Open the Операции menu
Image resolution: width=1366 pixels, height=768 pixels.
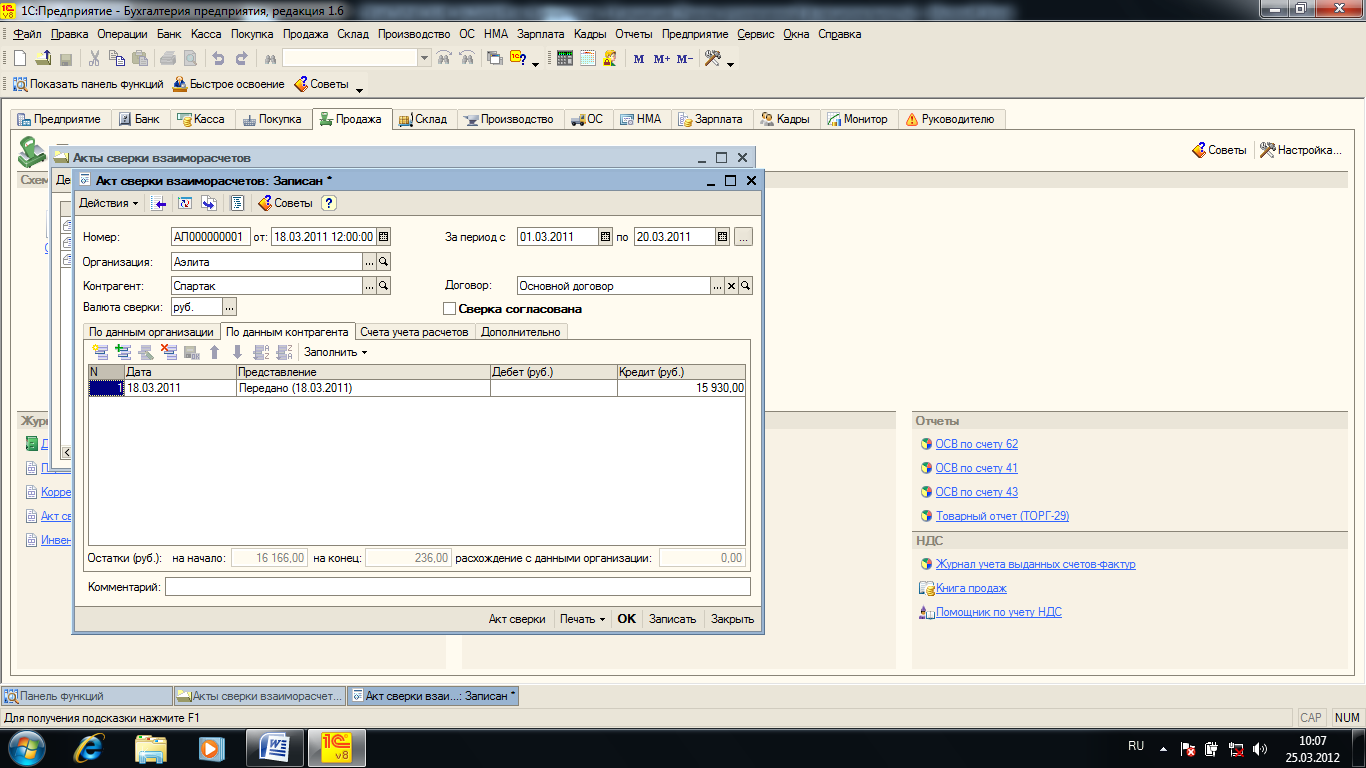122,34
